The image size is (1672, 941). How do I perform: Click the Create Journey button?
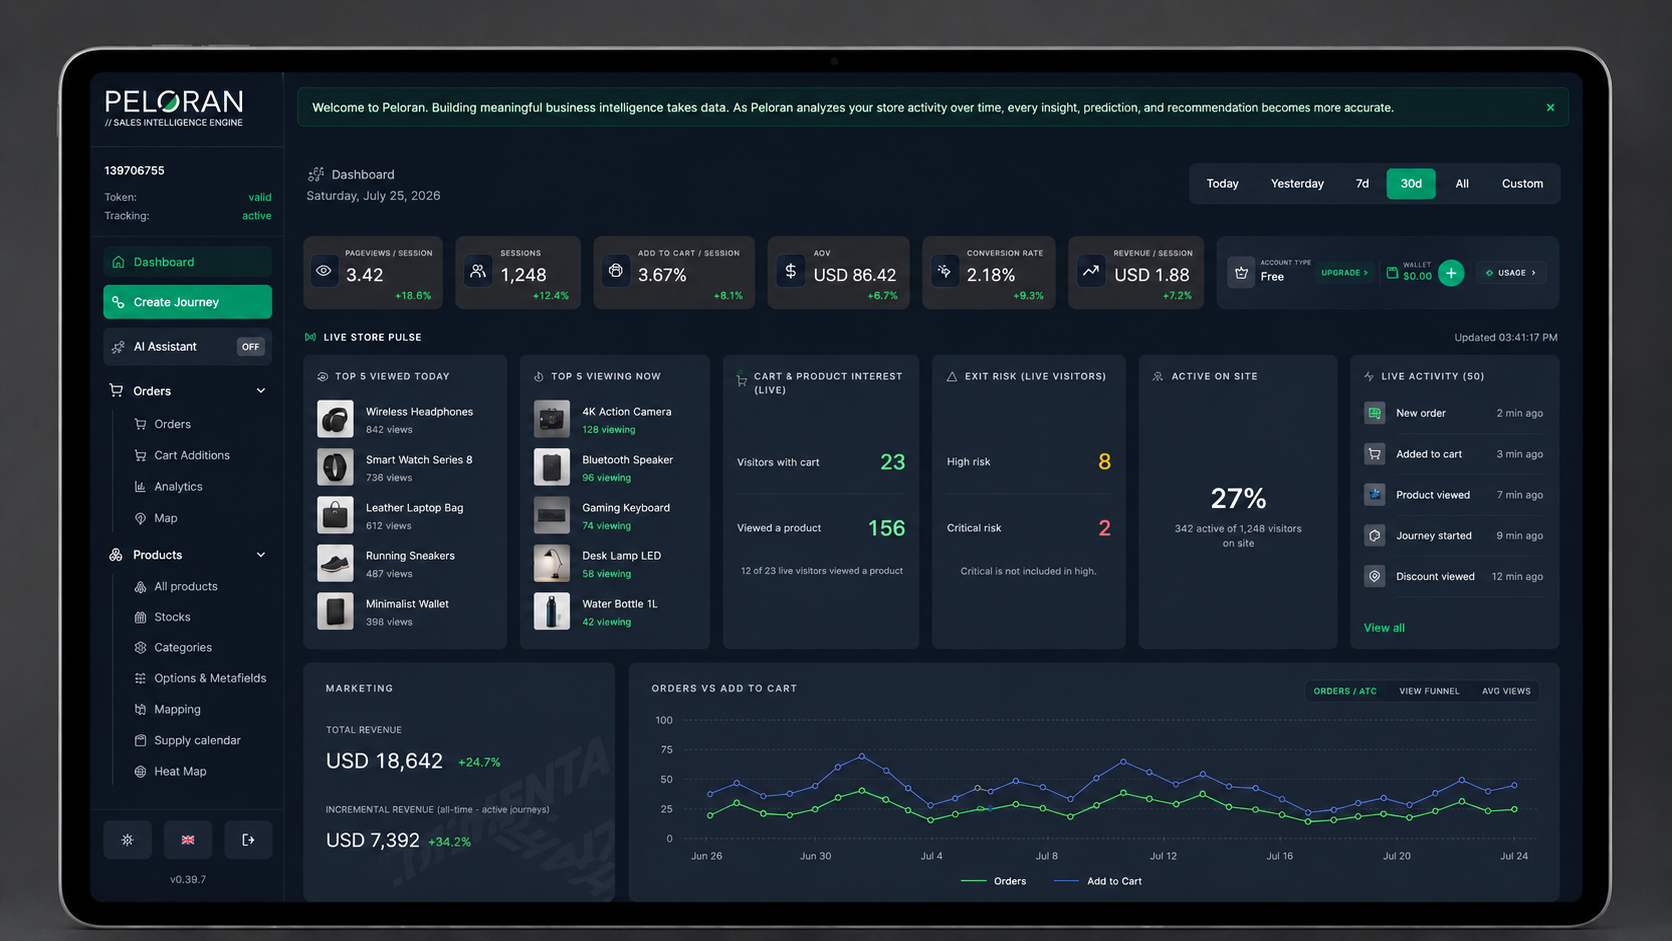[187, 302]
